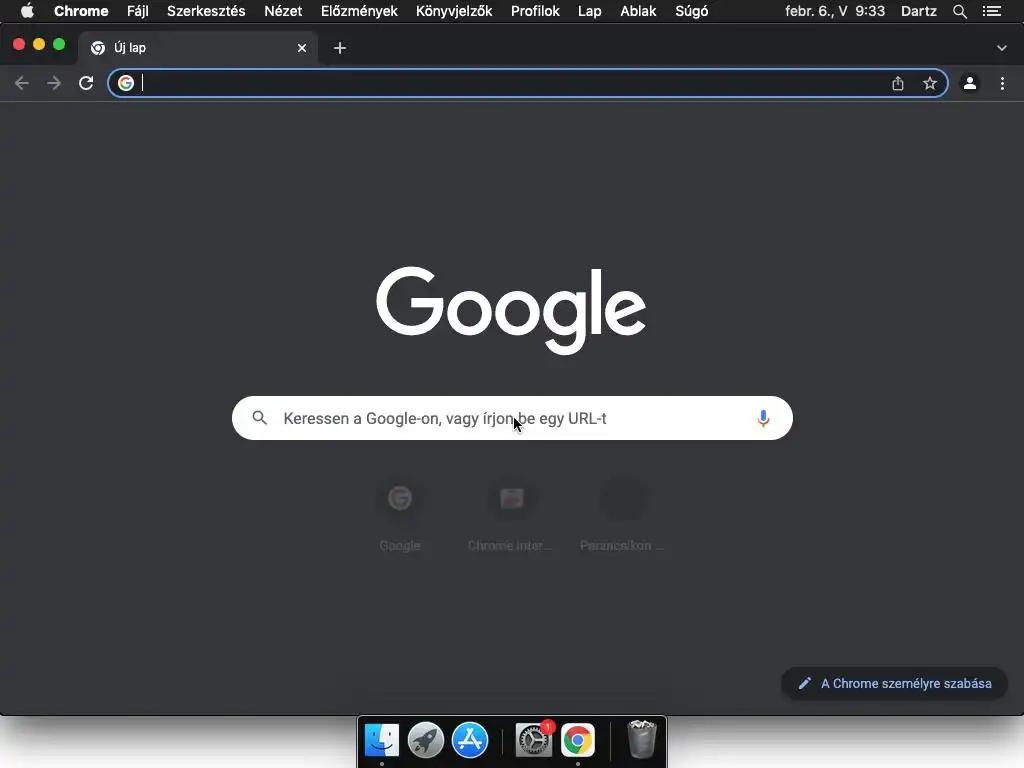Viewport: 1024px width, 768px height.
Task: Close the "Új lap" tab
Action: click(302, 48)
